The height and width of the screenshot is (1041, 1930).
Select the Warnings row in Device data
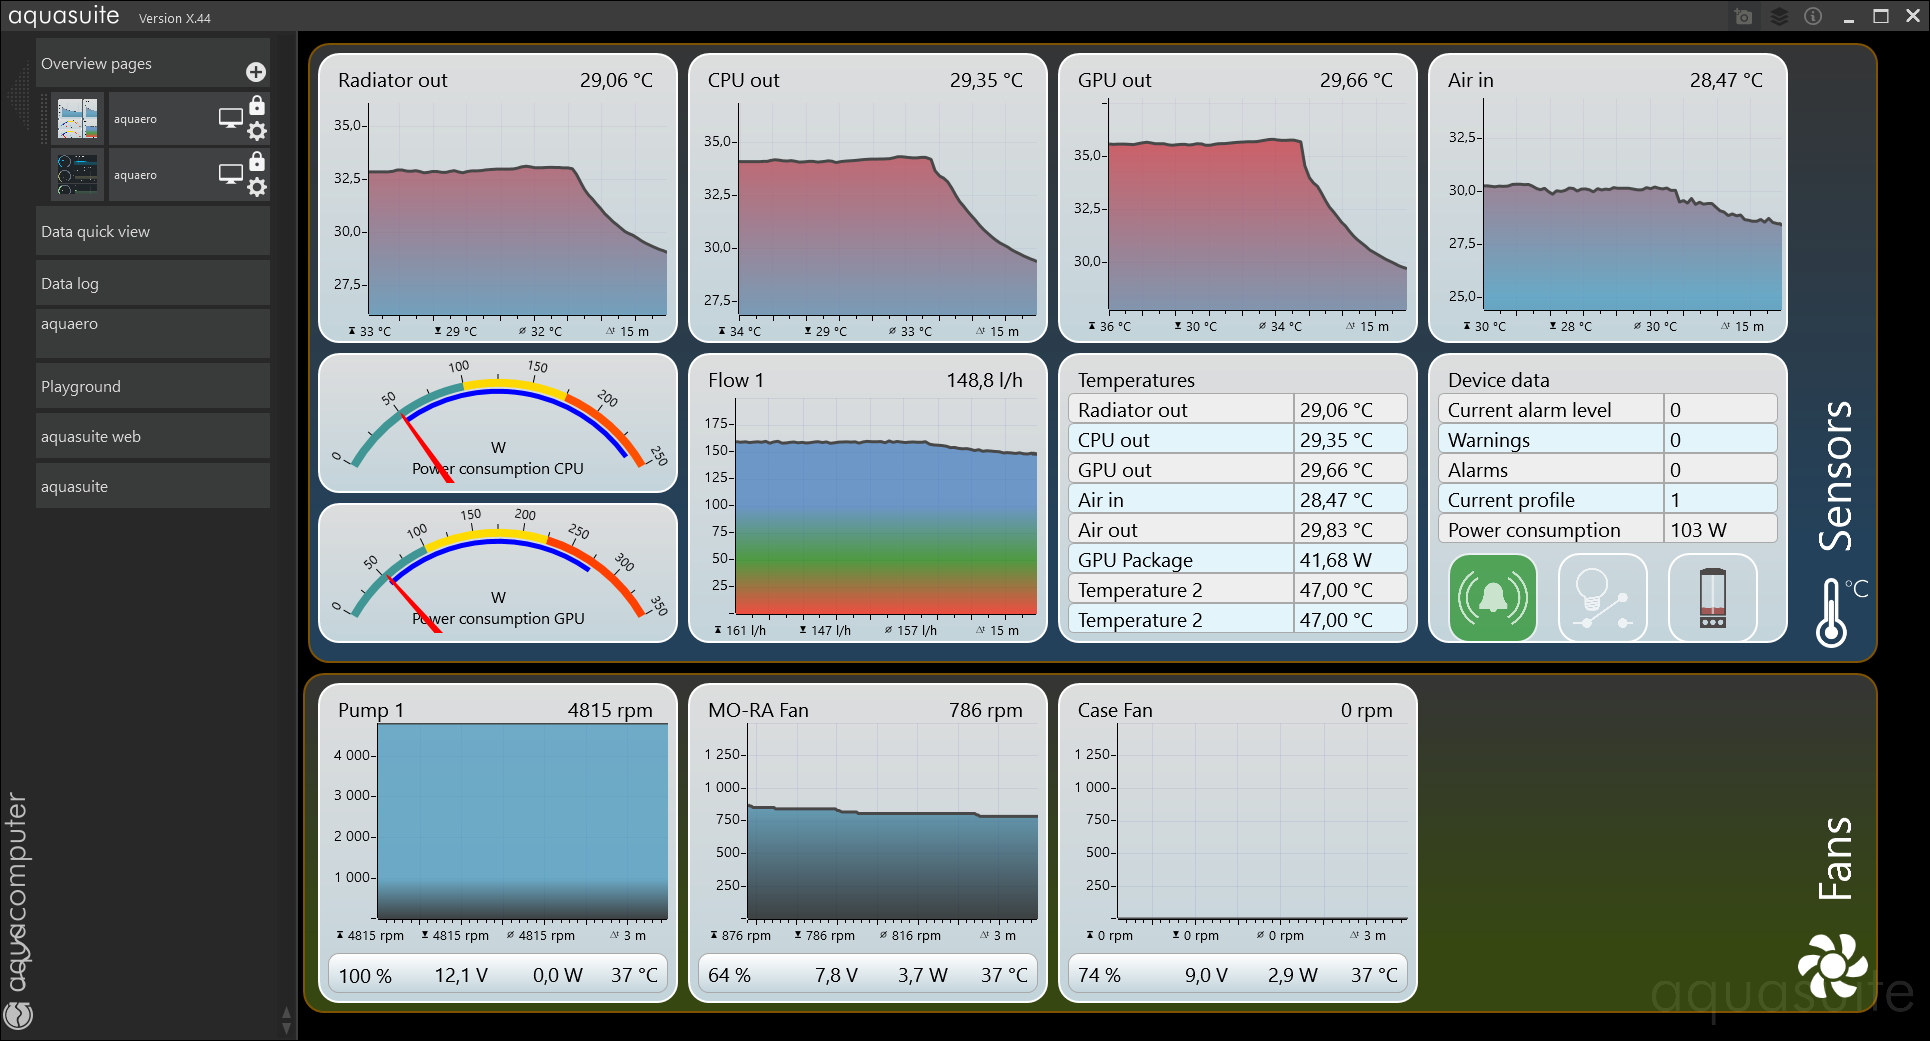tap(1608, 439)
